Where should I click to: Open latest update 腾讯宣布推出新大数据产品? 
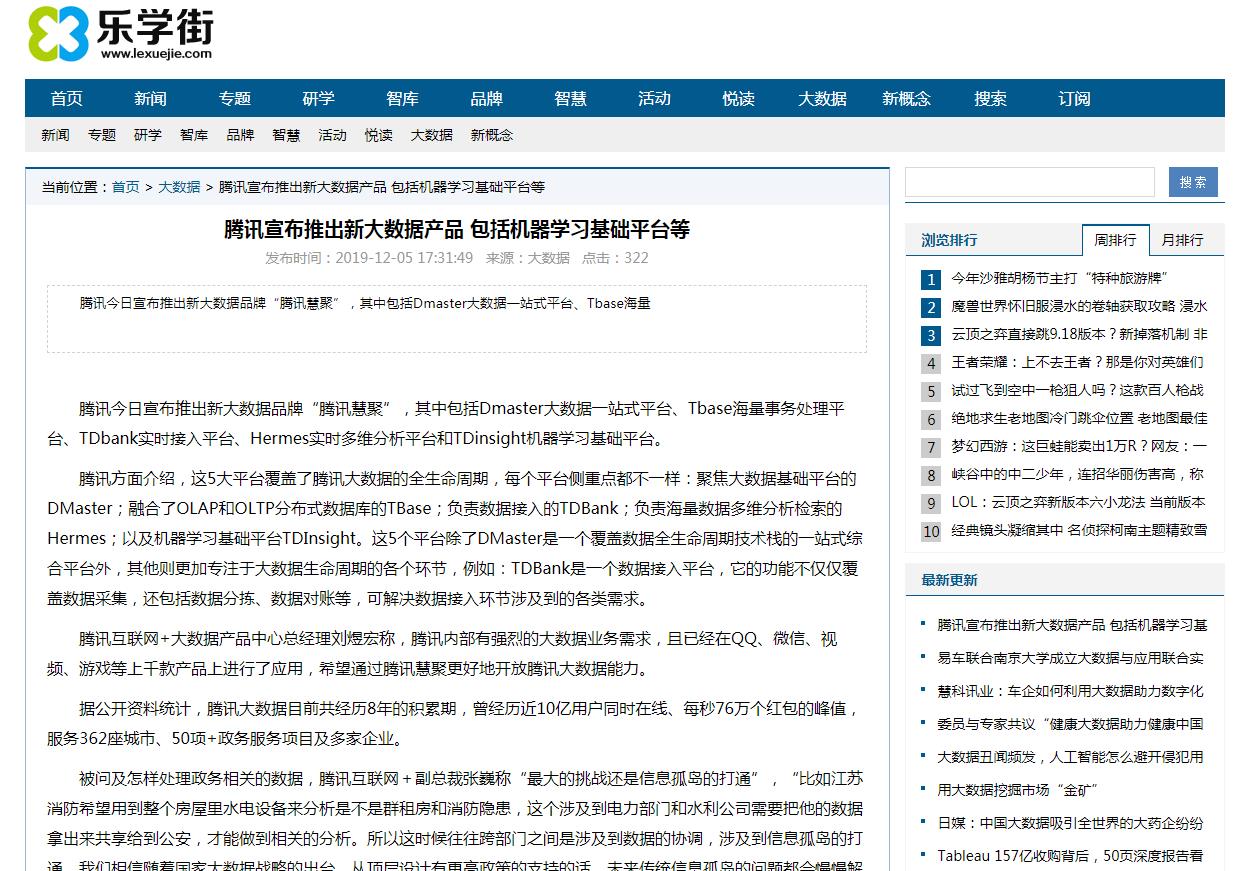tap(1072, 625)
